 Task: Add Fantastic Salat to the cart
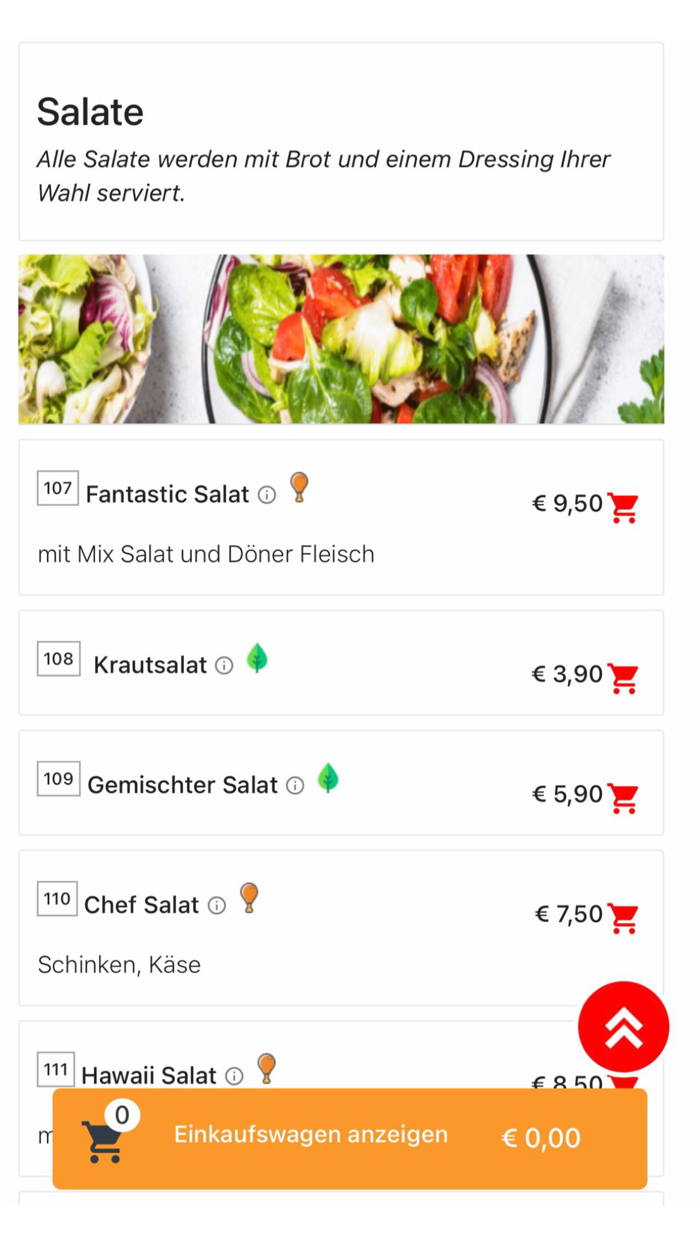(623, 508)
